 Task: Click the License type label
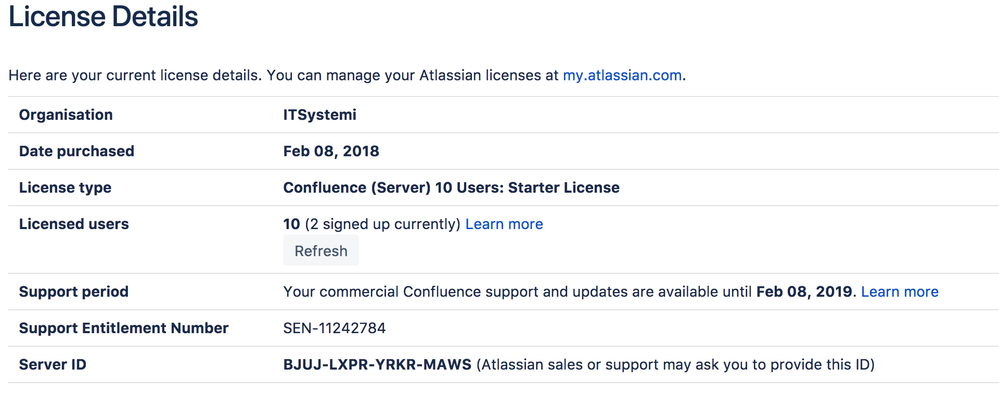click(65, 187)
